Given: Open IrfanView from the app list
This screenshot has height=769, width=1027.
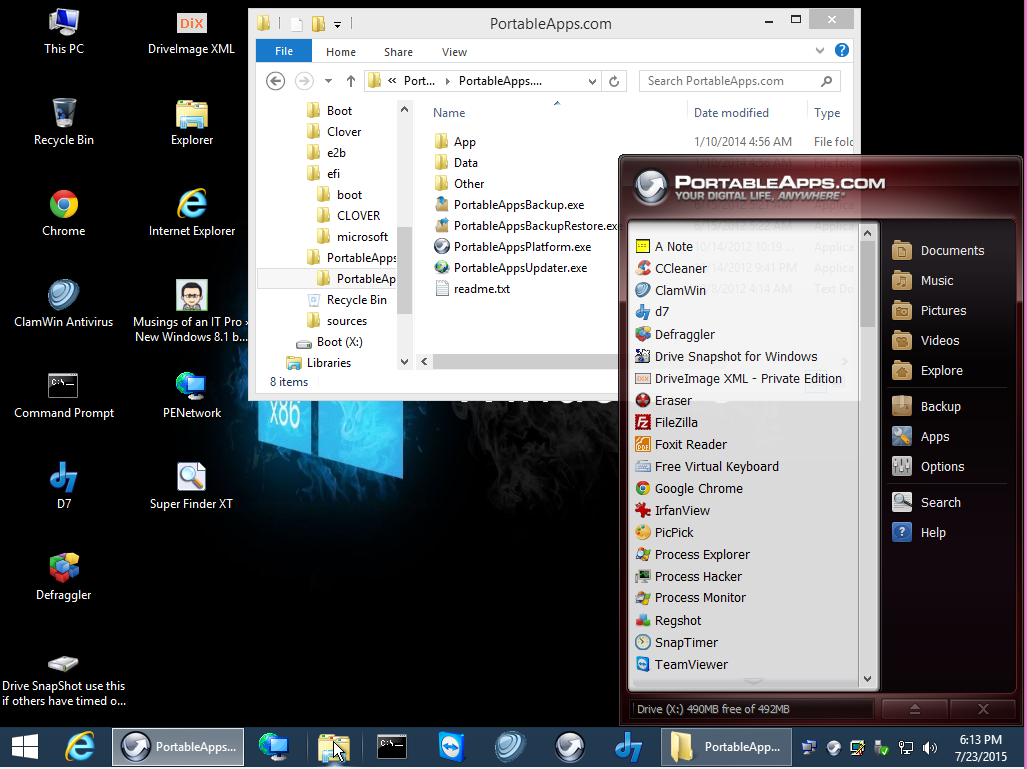Looking at the screenshot, I should [x=673, y=510].
